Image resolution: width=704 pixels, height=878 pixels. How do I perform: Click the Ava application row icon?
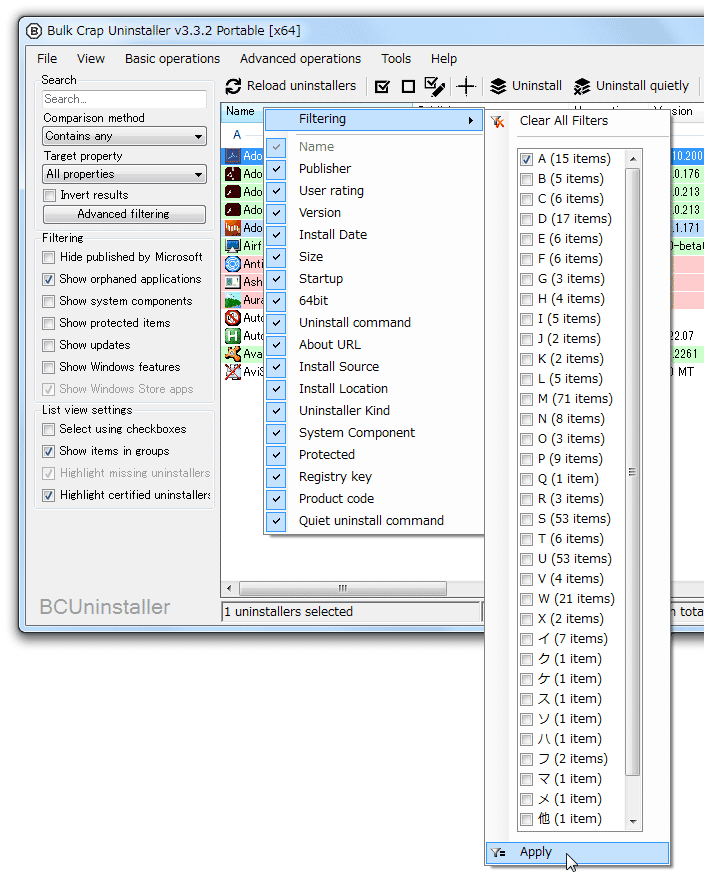pos(232,354)
